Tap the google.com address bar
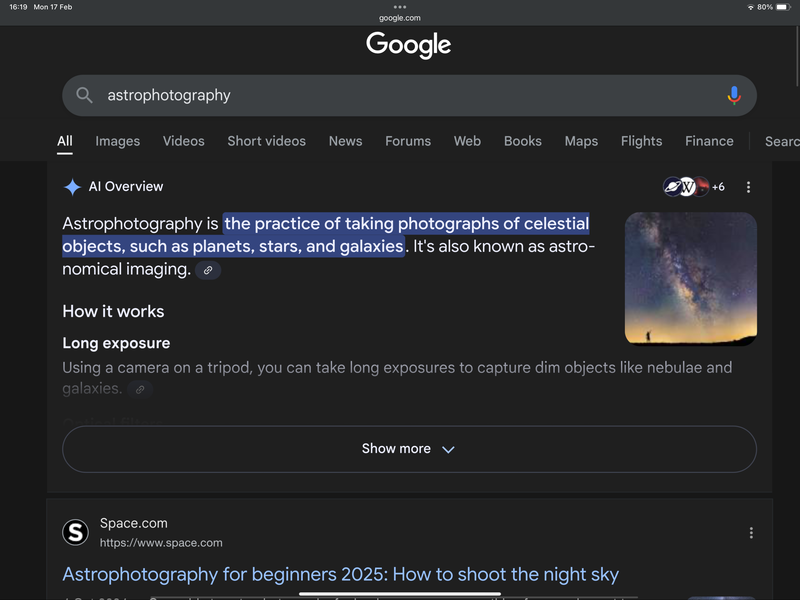Image resolution: width=800 pixels, height=600 pixels. (400, 18)
